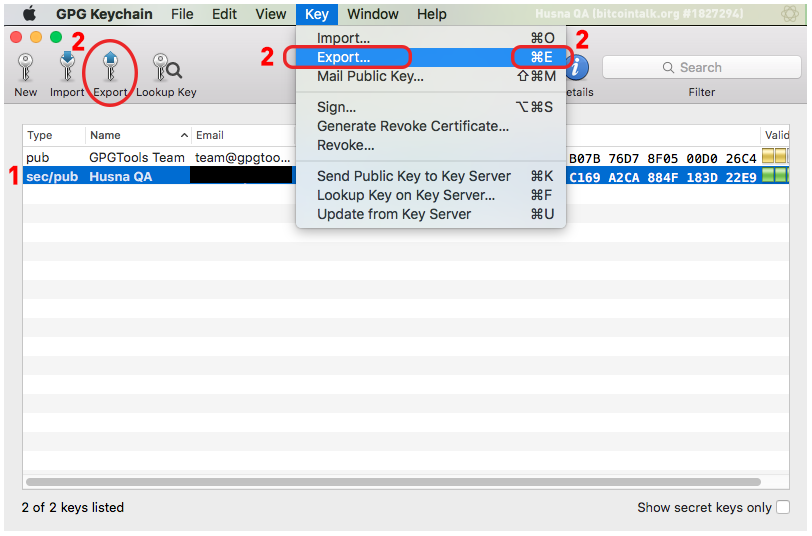The width and height of the screenshot is (812, 536).
Task: Select Update from Key Server
Action: tap(430, 214)
